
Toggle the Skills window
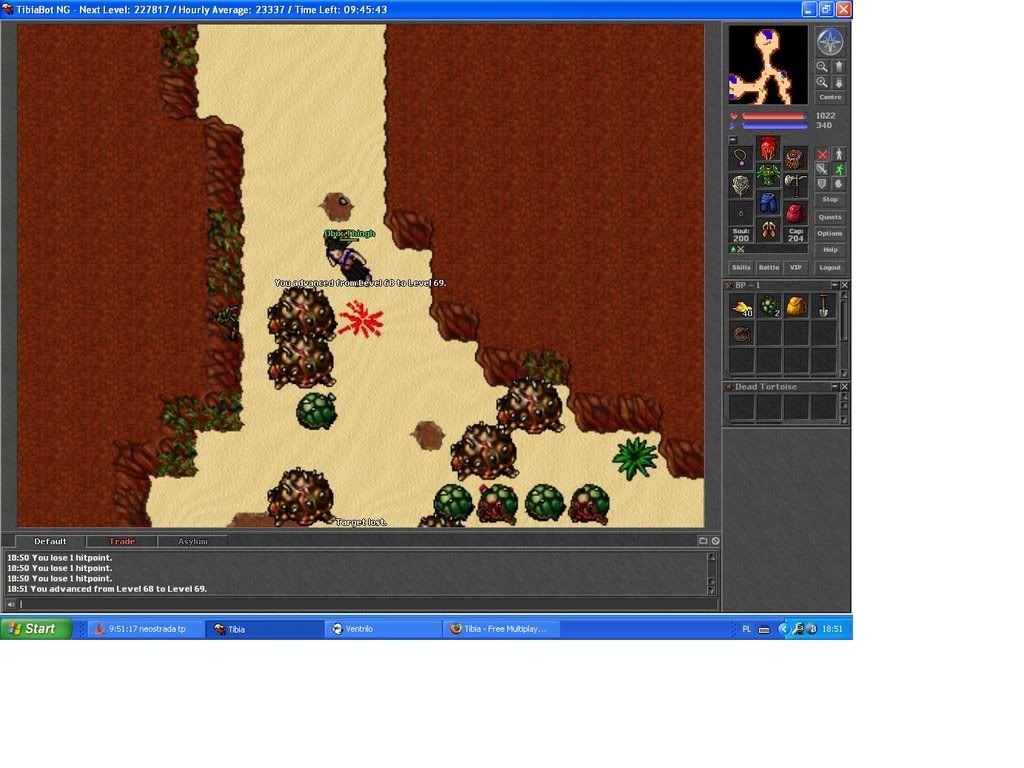741,267
